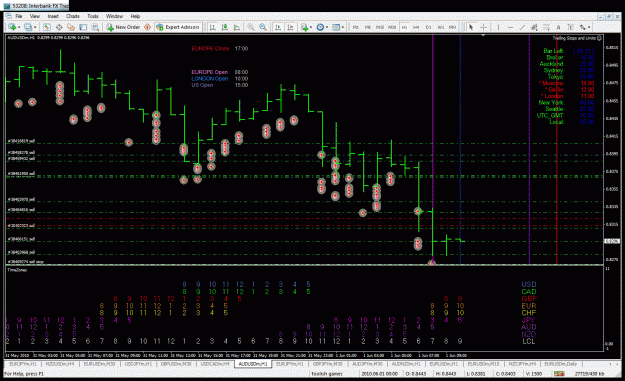Open the Charts menu
Viewport: 625px width, 381px height.
point(73,16)
